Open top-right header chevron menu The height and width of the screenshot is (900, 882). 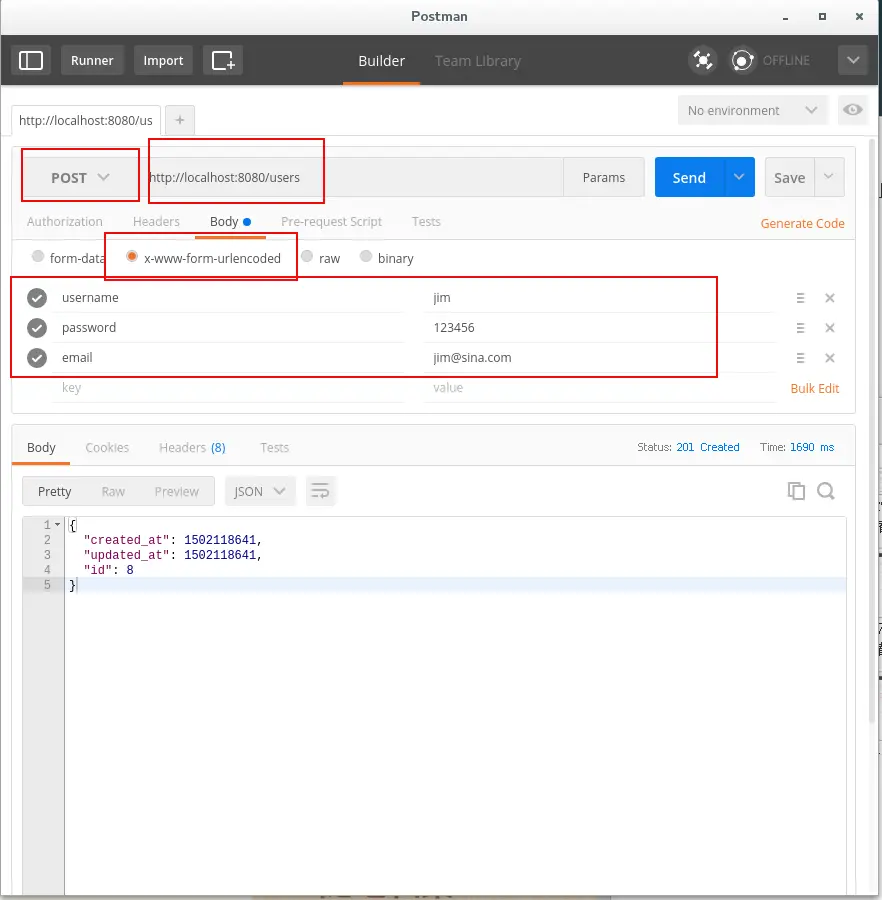pos(852,60)
